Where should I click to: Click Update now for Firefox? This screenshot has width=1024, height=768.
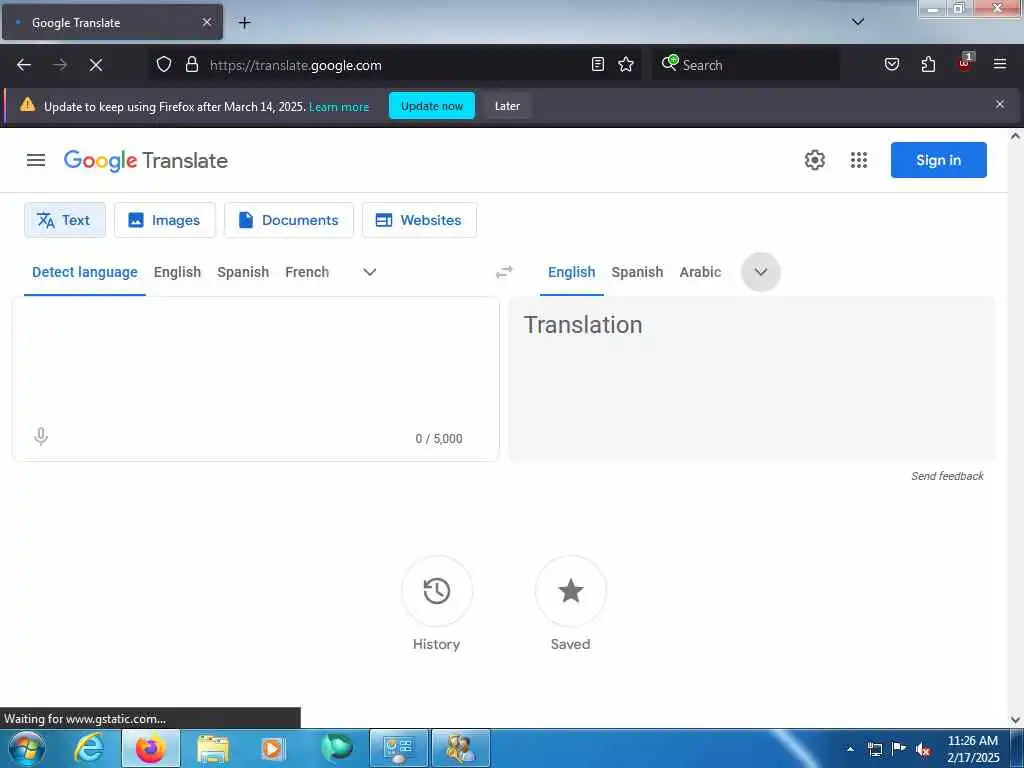432,106
